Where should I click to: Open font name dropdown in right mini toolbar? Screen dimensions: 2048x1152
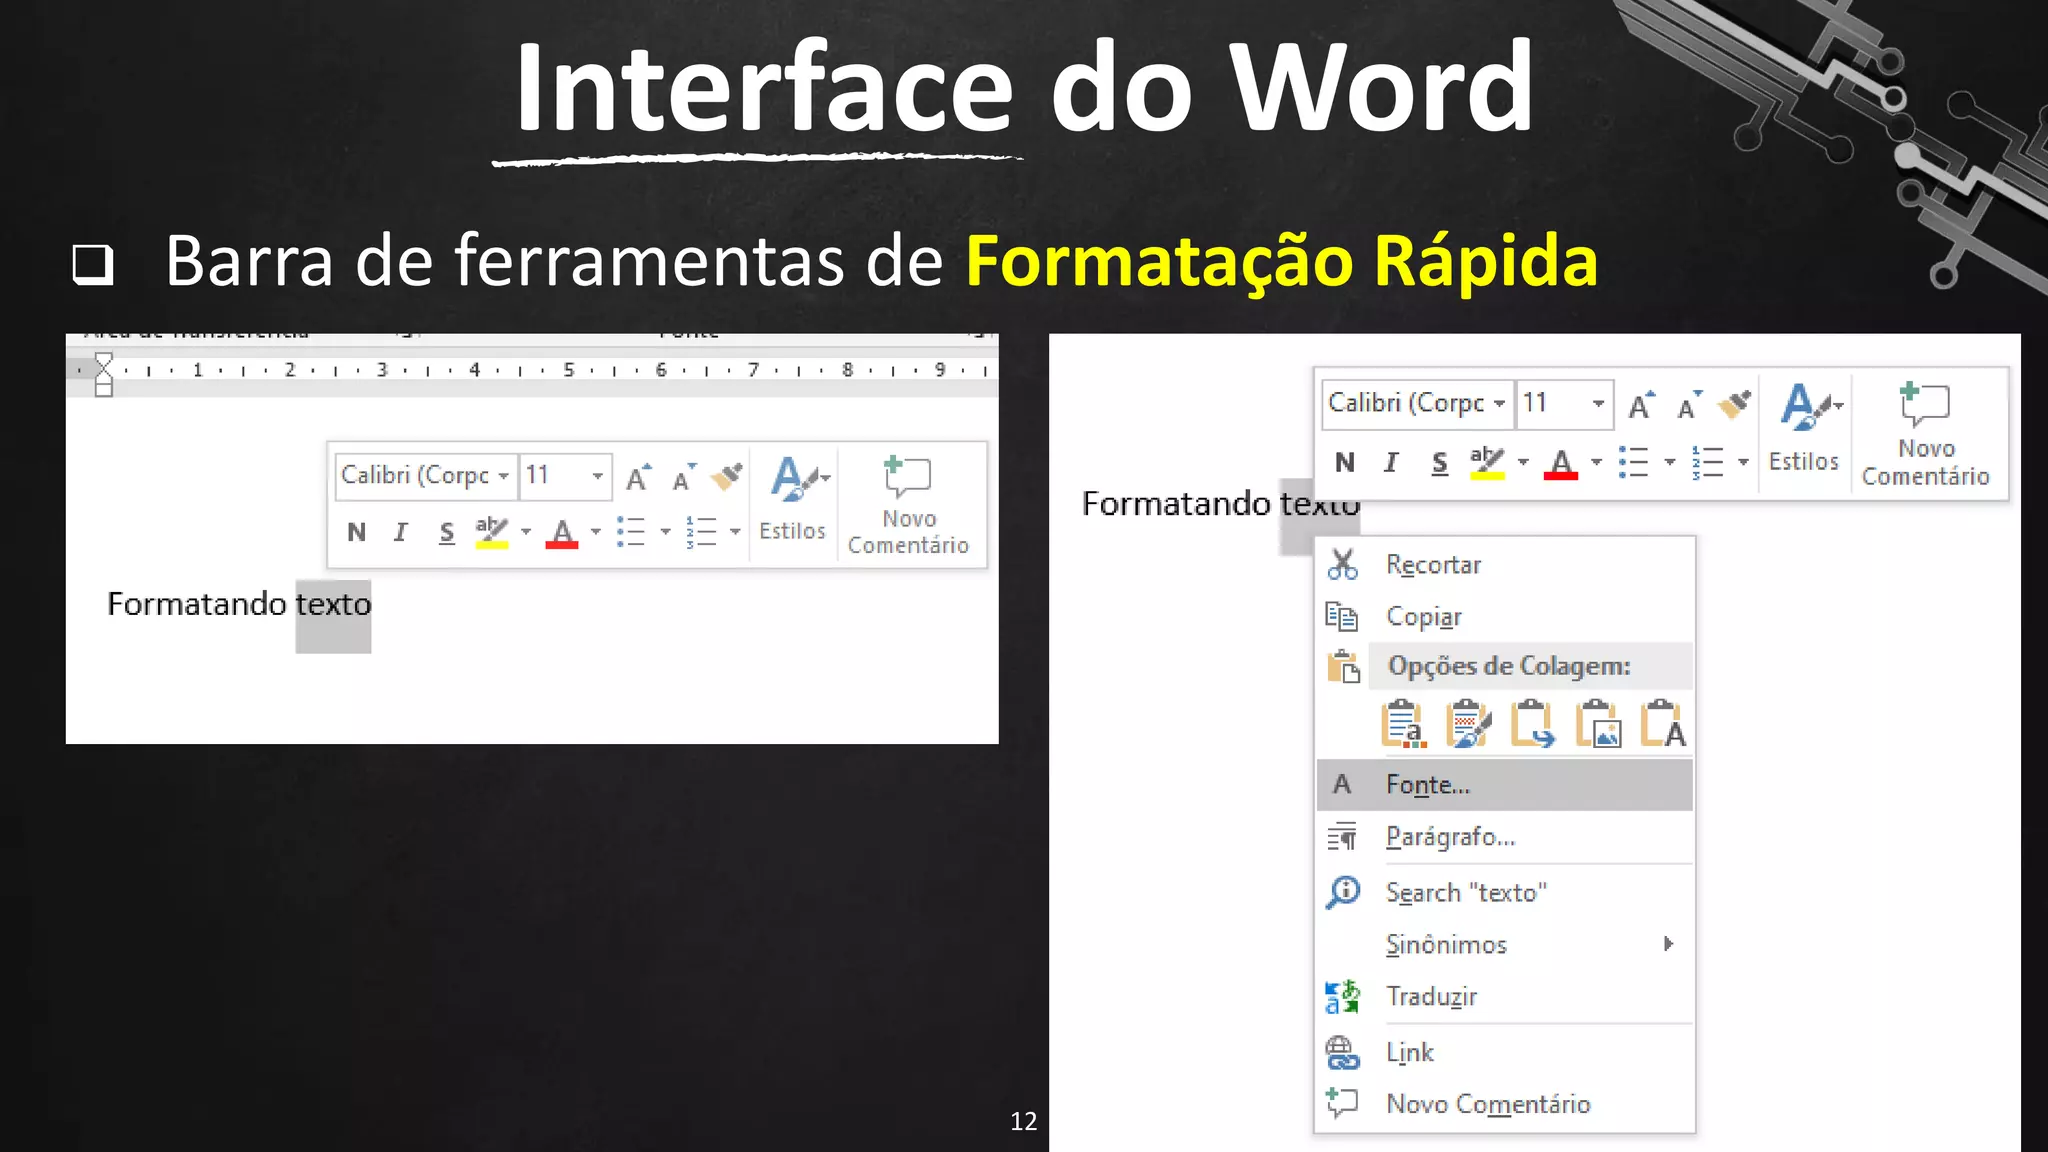[x=1500, y=404]
